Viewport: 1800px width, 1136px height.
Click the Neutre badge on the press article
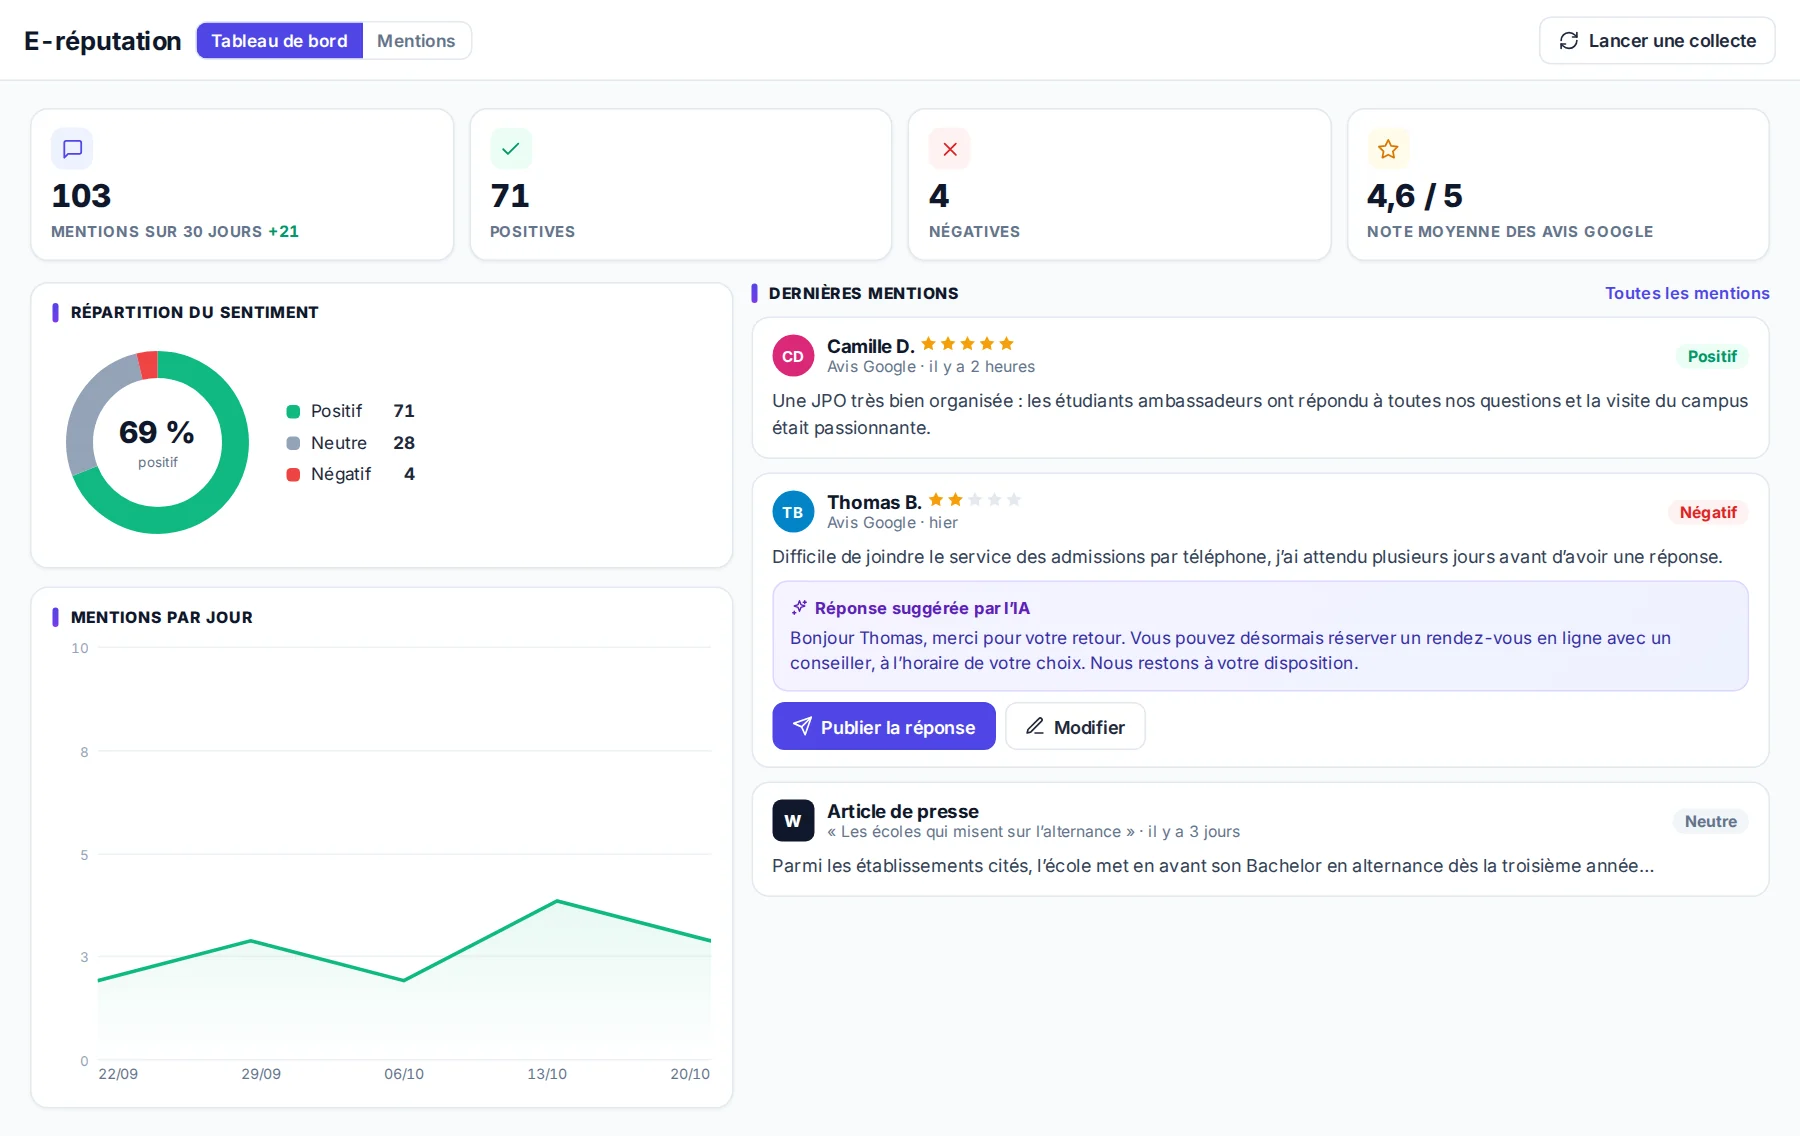tap(1710, 821)
